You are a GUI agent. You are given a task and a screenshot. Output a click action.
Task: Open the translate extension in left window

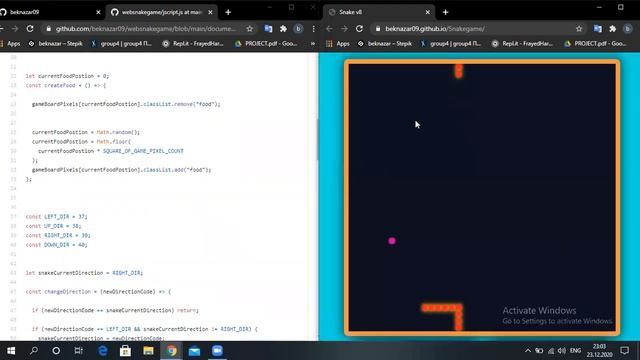click(268, 29)
